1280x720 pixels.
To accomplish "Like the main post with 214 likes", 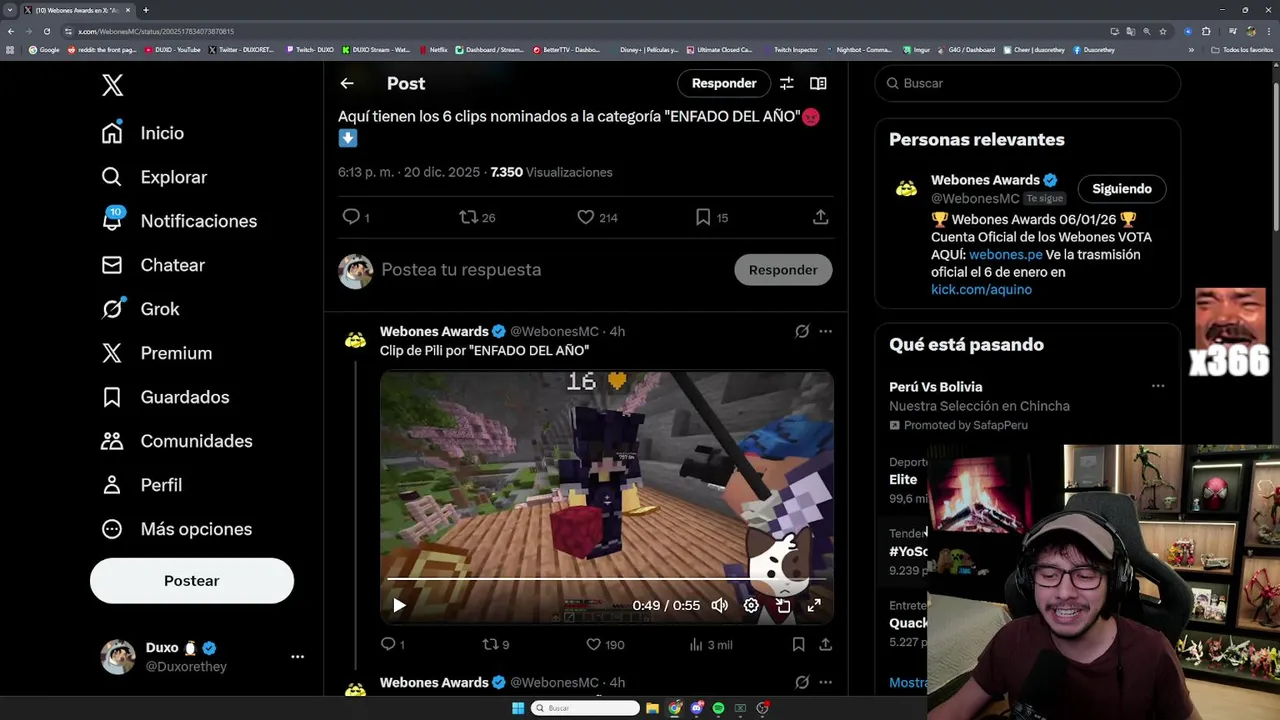I will [586, 217].
